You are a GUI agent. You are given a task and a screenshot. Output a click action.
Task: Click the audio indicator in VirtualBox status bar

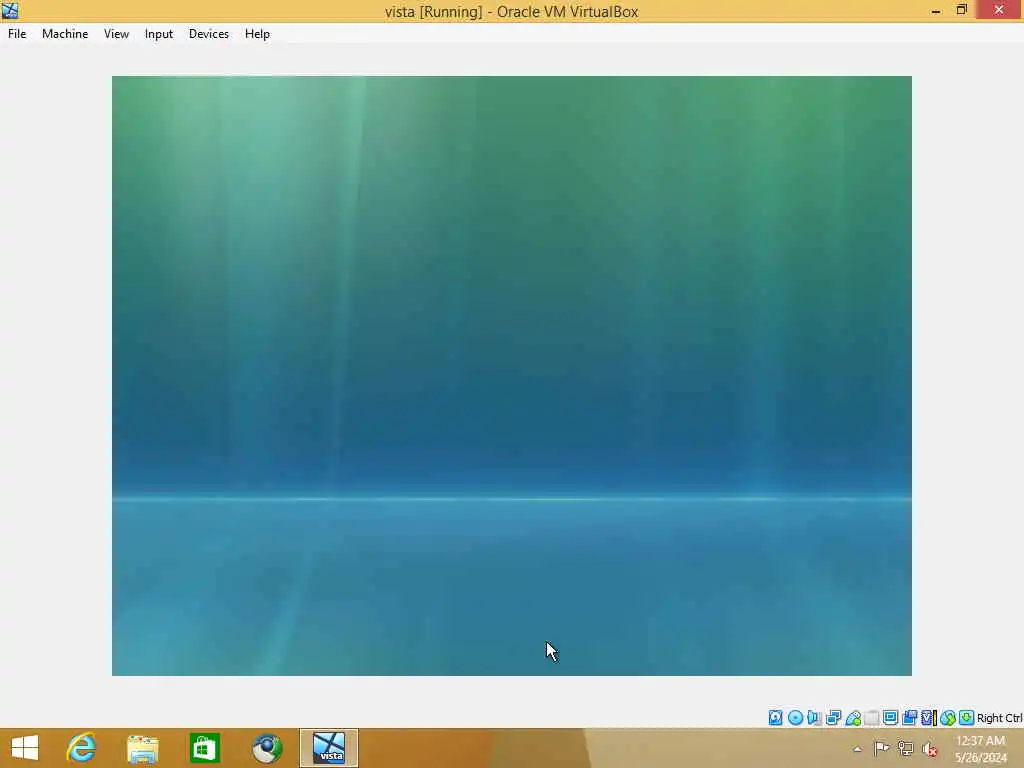[x=814, y=718]
